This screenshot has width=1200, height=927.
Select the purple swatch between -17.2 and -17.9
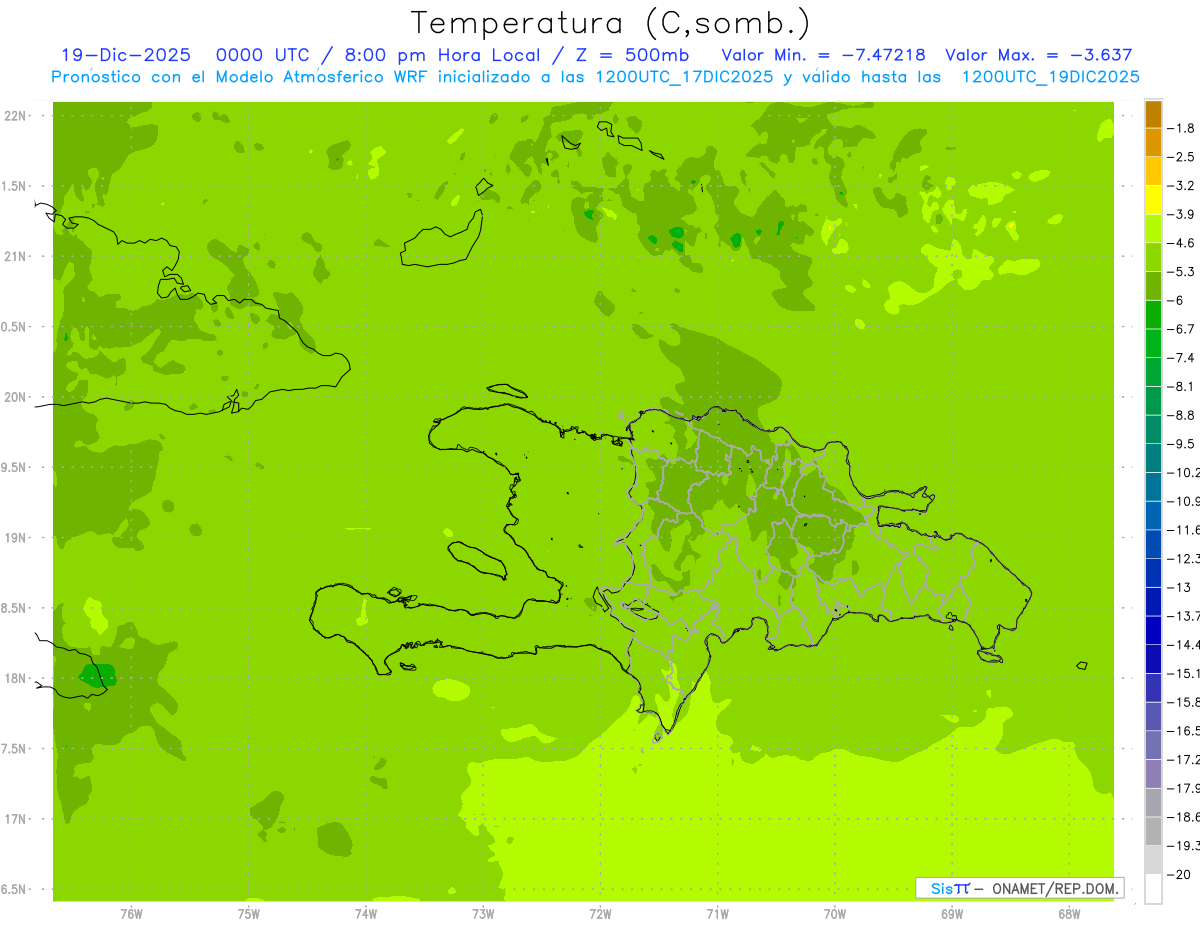(x=1153, y=774)
